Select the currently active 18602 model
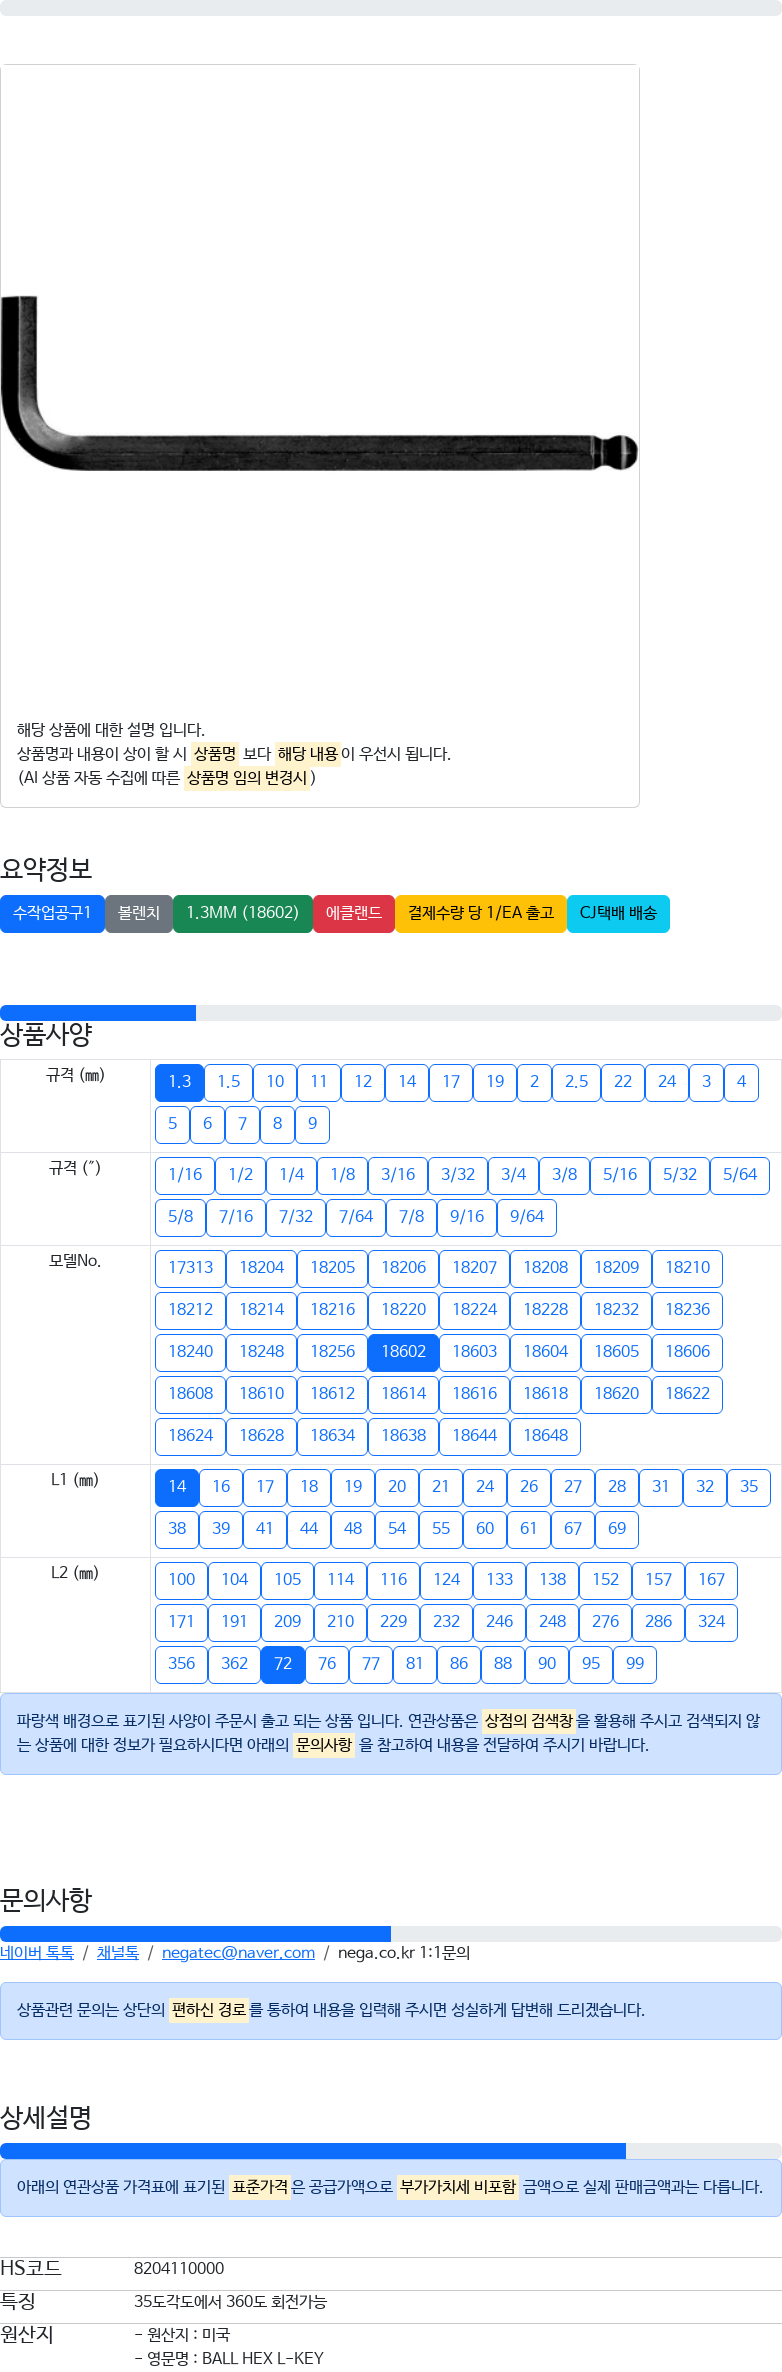Viewport: 782px width, 2372px height. coord(404,1352)
